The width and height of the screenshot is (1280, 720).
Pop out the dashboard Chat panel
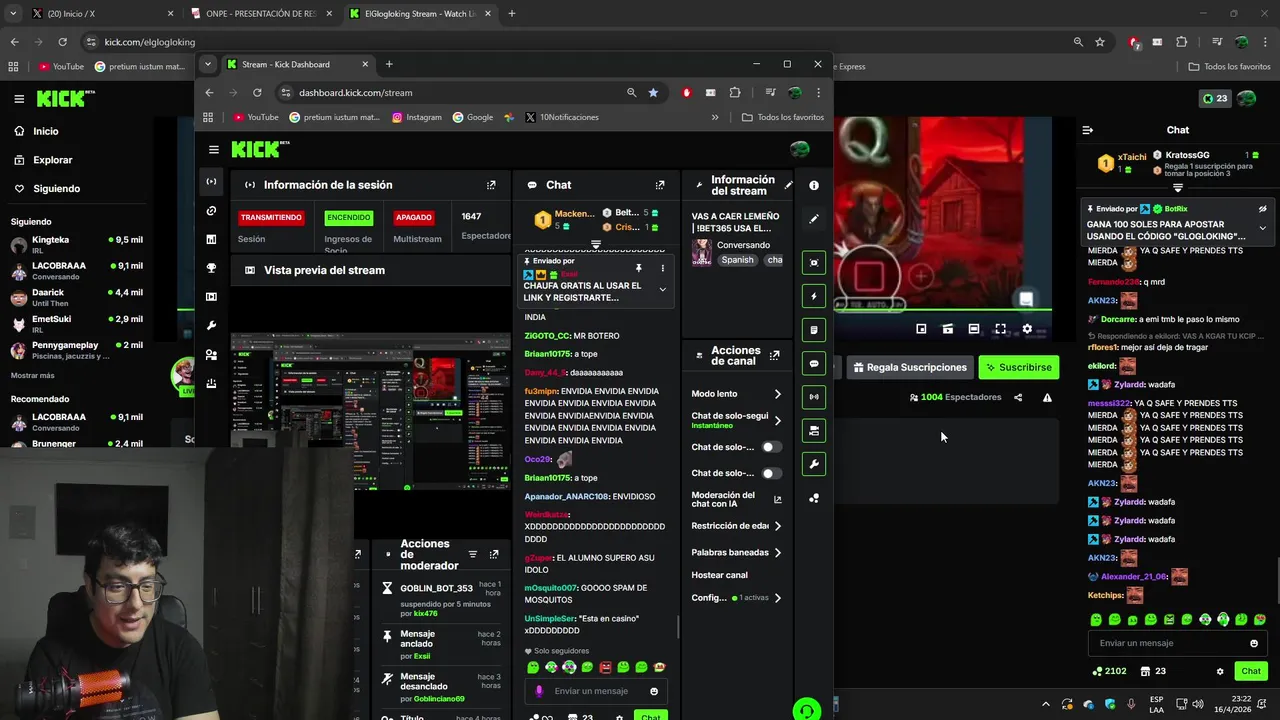click(660, 185)
